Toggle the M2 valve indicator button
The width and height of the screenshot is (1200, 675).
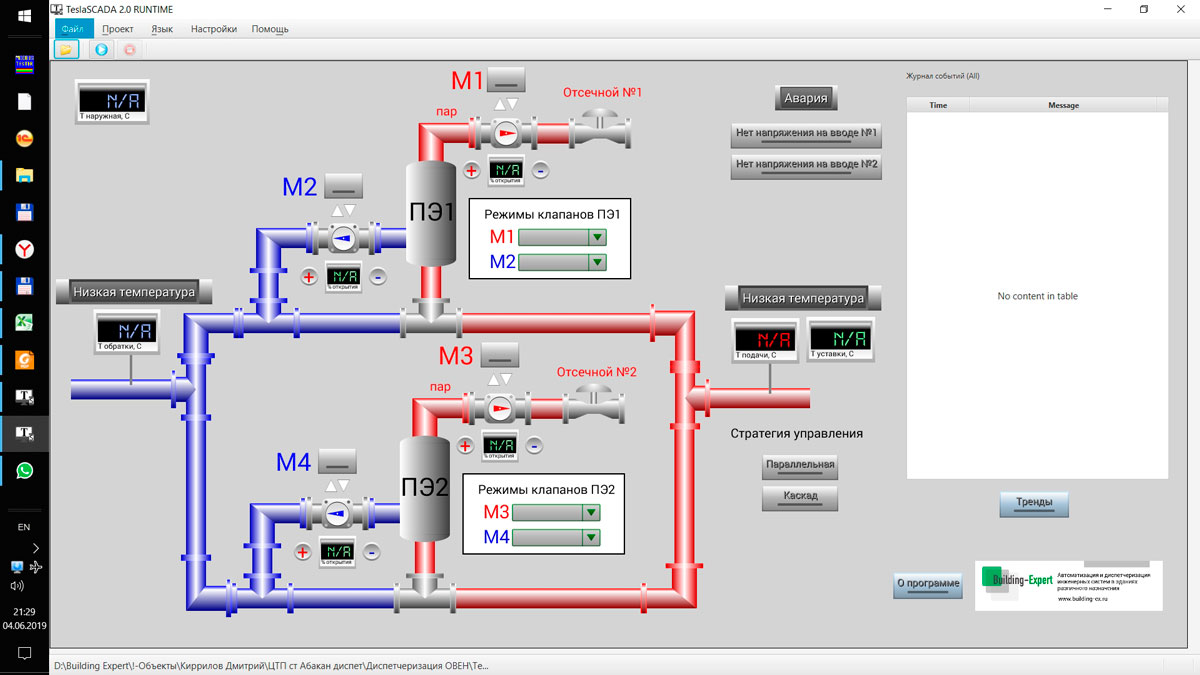coord(343,186)
